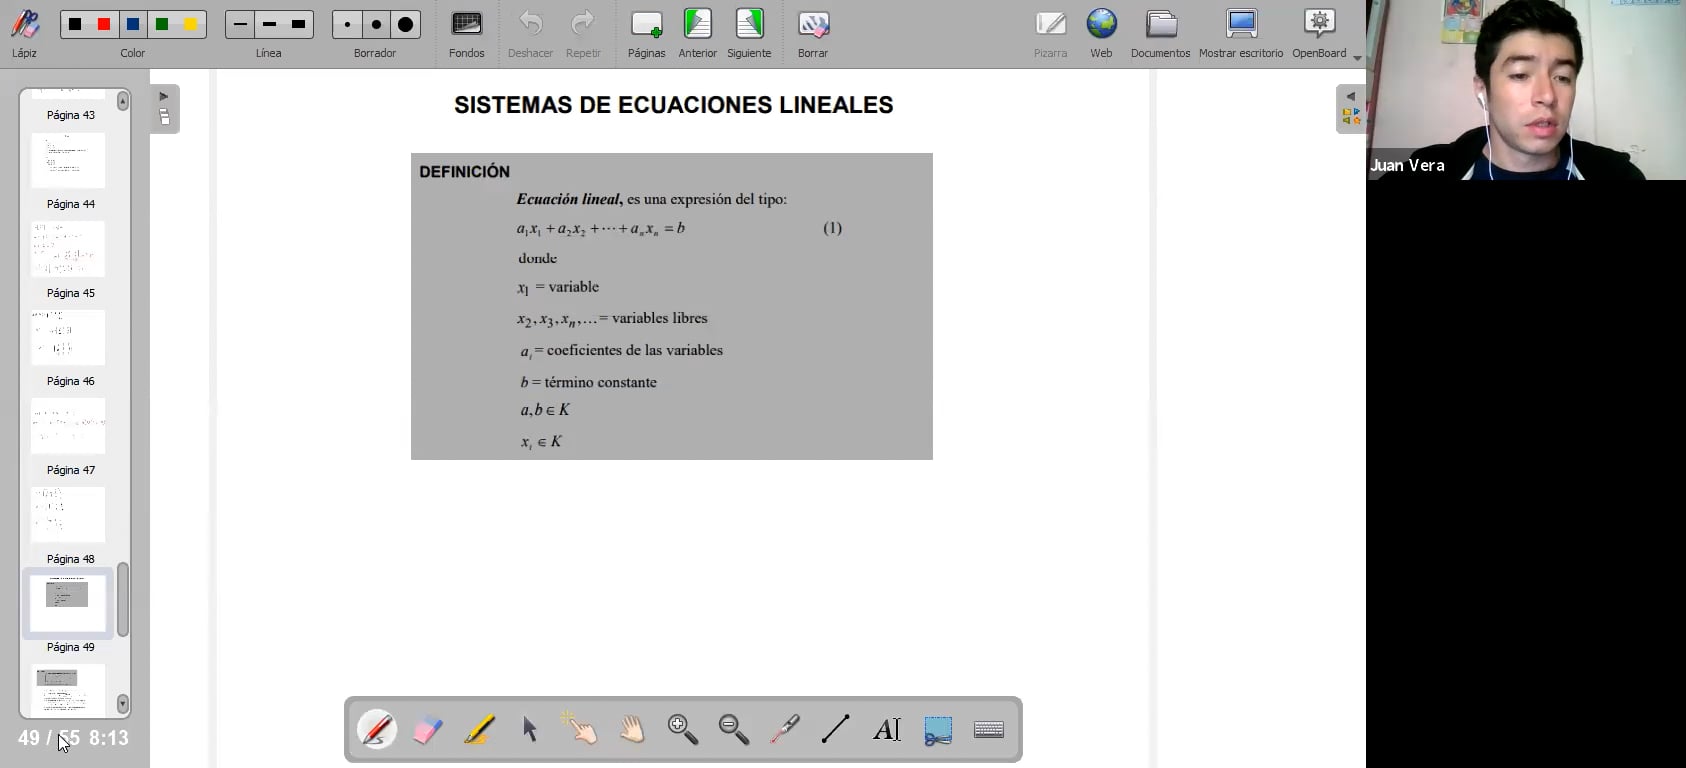
Task: Select the text tool in bottom palette
Action: click(887, 730)
